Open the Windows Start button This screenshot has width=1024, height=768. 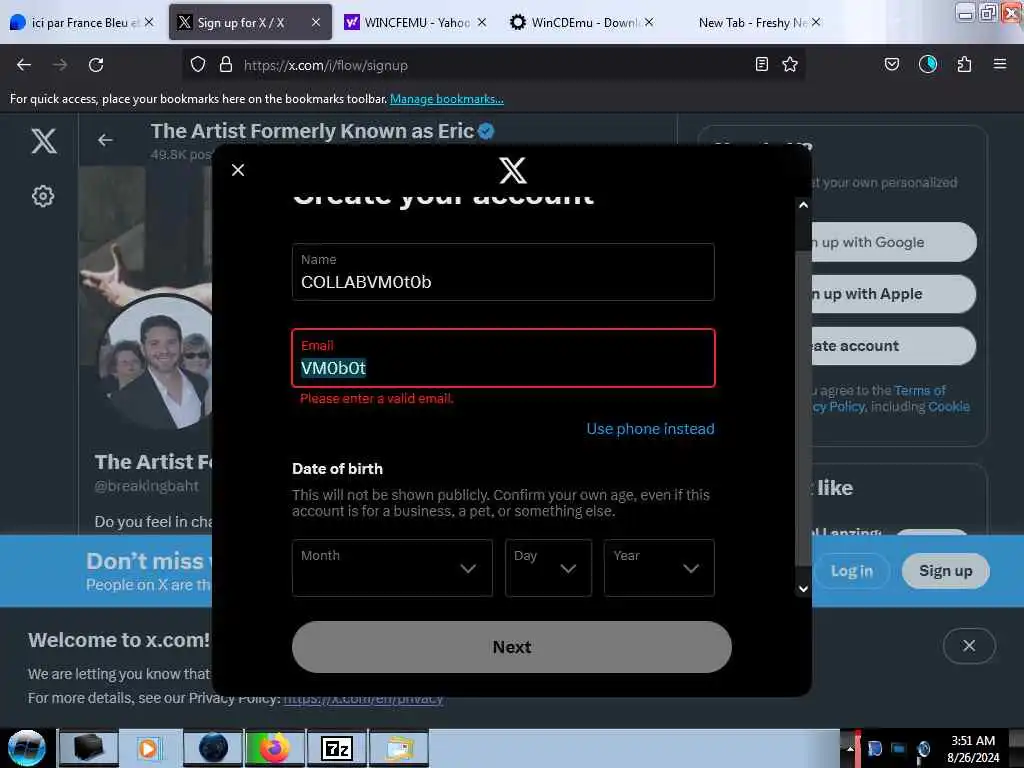[27, 748]
